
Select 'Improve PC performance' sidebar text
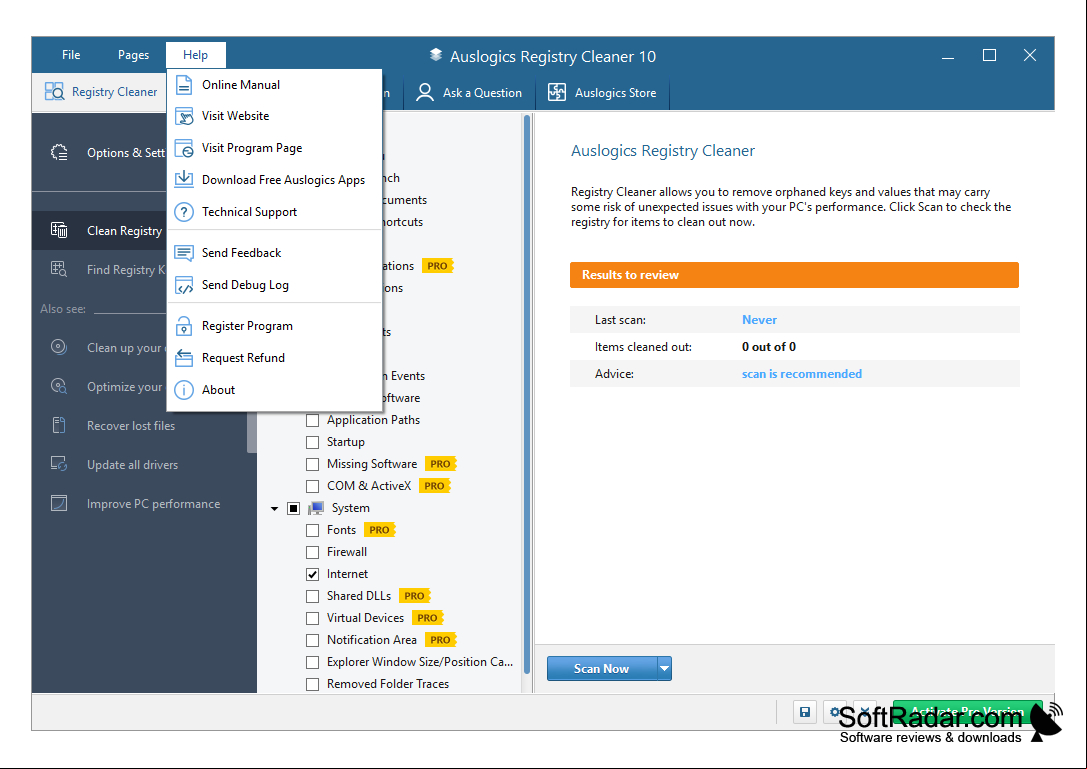point(153,504)
